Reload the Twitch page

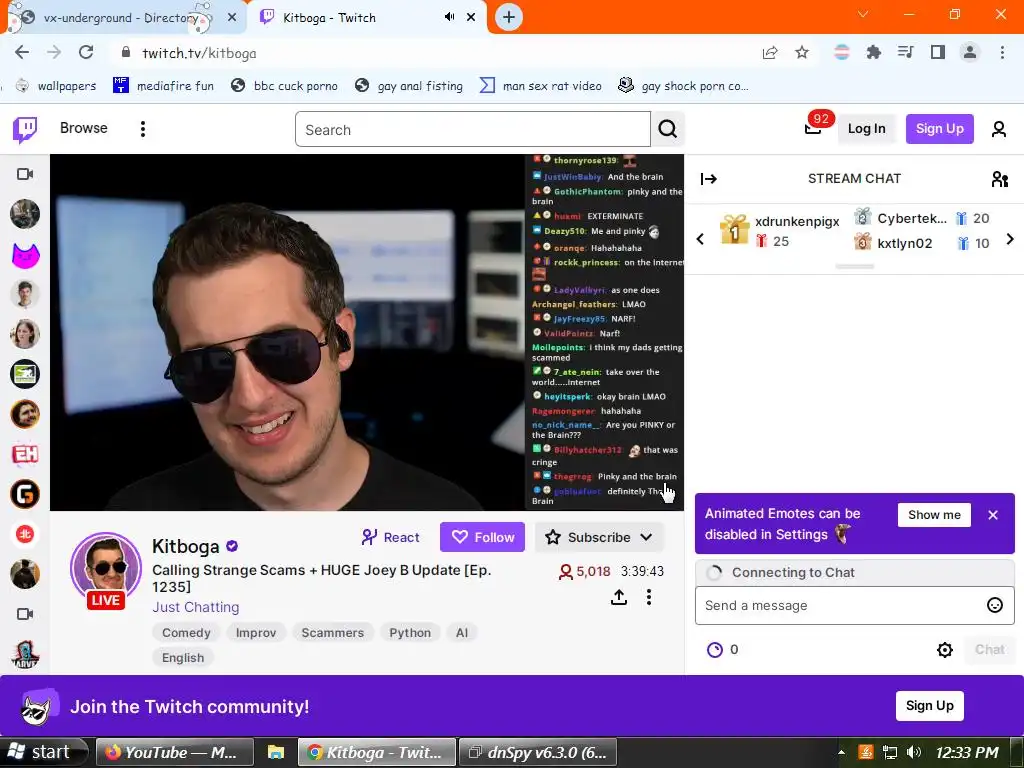(86, 52)
